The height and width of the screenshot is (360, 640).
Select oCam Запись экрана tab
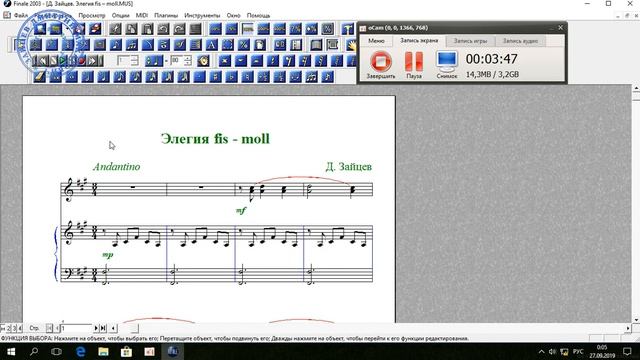pyautogui.click(x=419, y=41)
